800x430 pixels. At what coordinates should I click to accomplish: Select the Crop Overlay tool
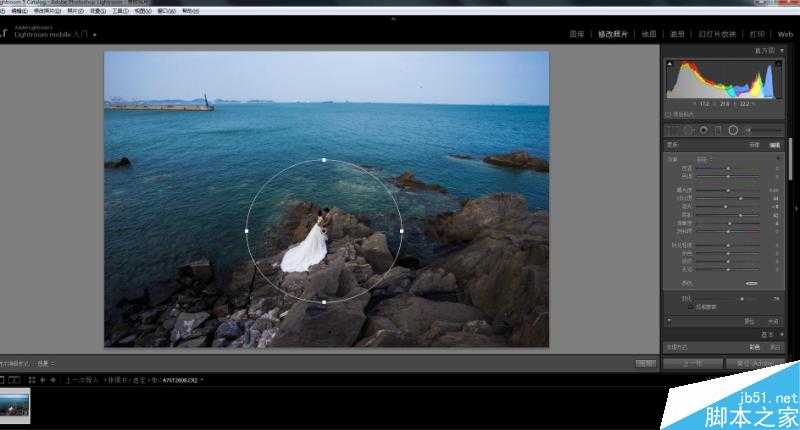point(673,130)
